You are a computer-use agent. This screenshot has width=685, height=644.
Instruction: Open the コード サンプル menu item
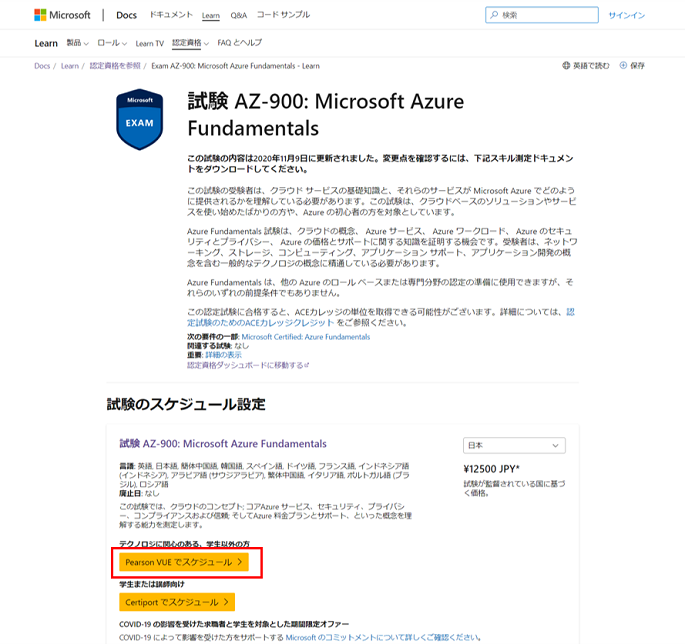[x=283, y=15]
